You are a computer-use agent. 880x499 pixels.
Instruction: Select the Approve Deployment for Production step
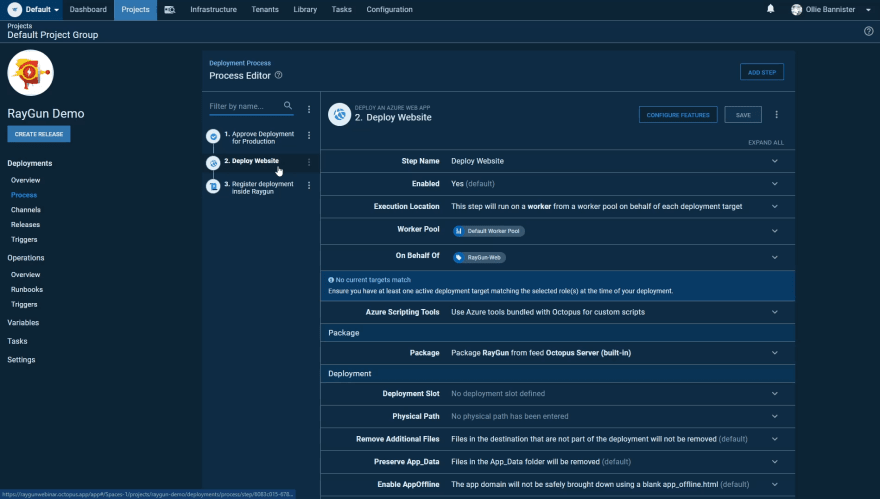coord(259,138)
